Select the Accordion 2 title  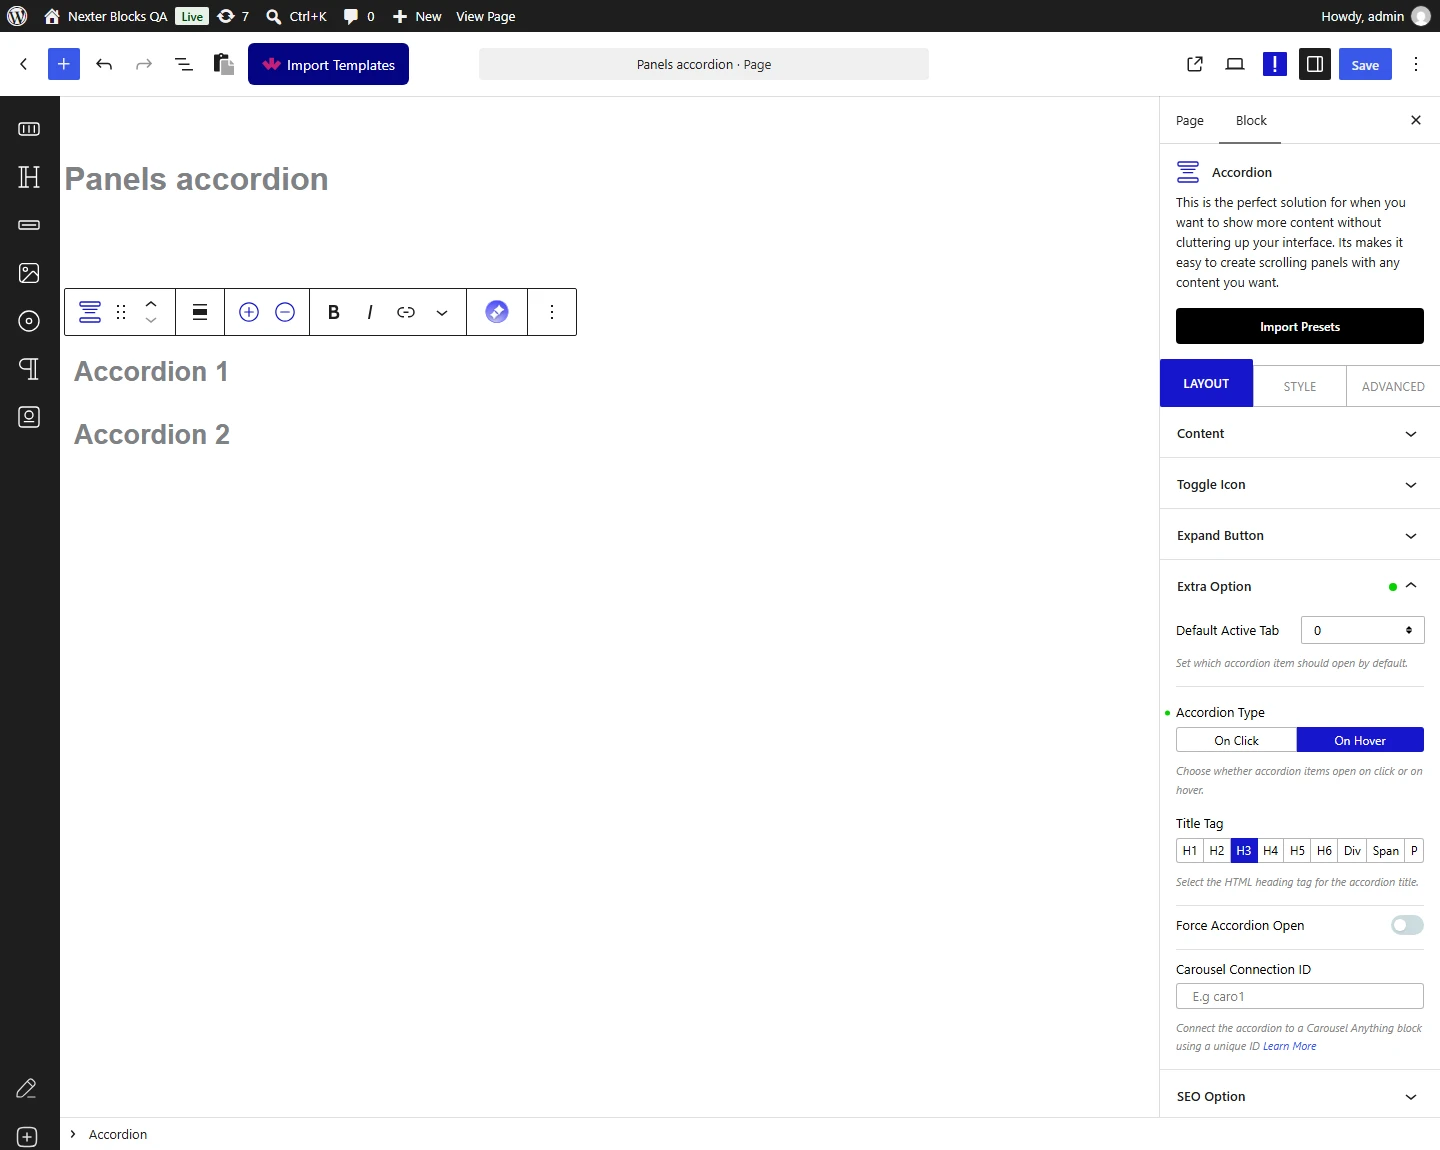tap(152, 434)
